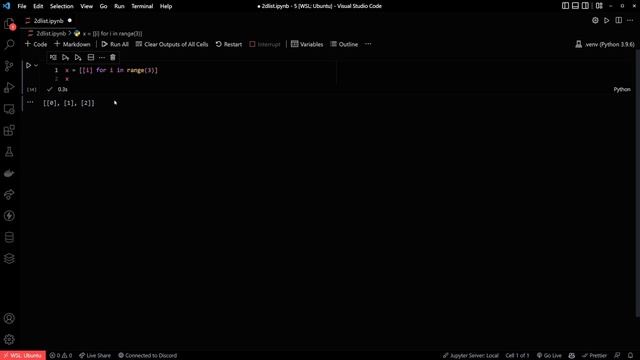Open the notebook Outline
640x360 pixels.
click(344, 44)
